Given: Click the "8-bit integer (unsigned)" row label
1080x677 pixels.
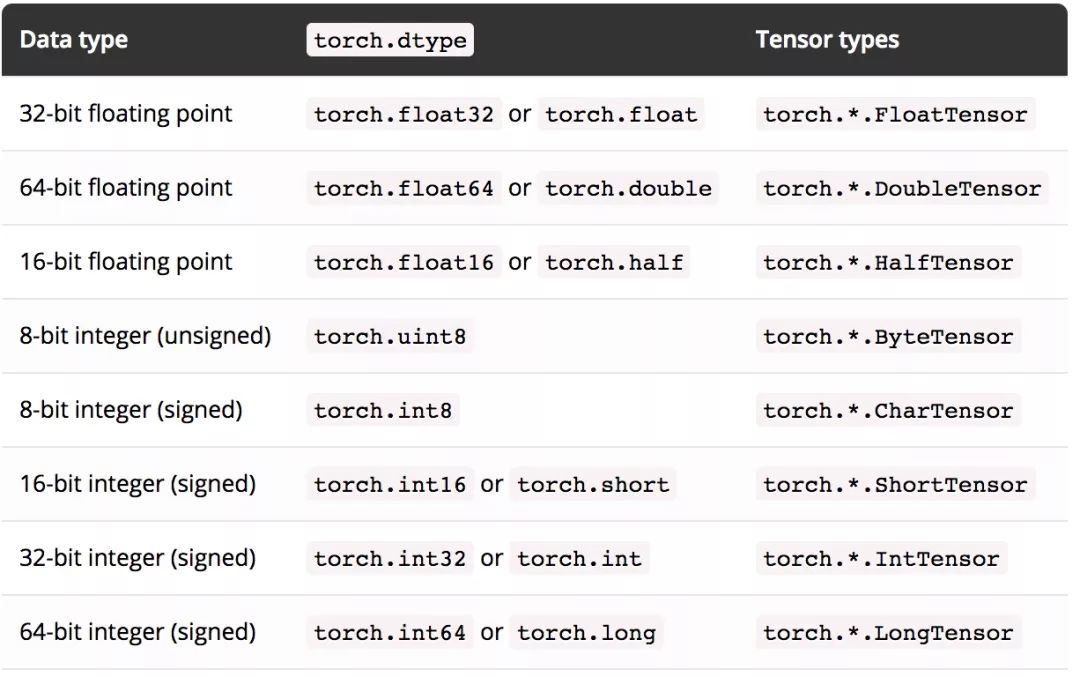Looking at the screenshot, I should pyautogui.click(x=145, y=336).
